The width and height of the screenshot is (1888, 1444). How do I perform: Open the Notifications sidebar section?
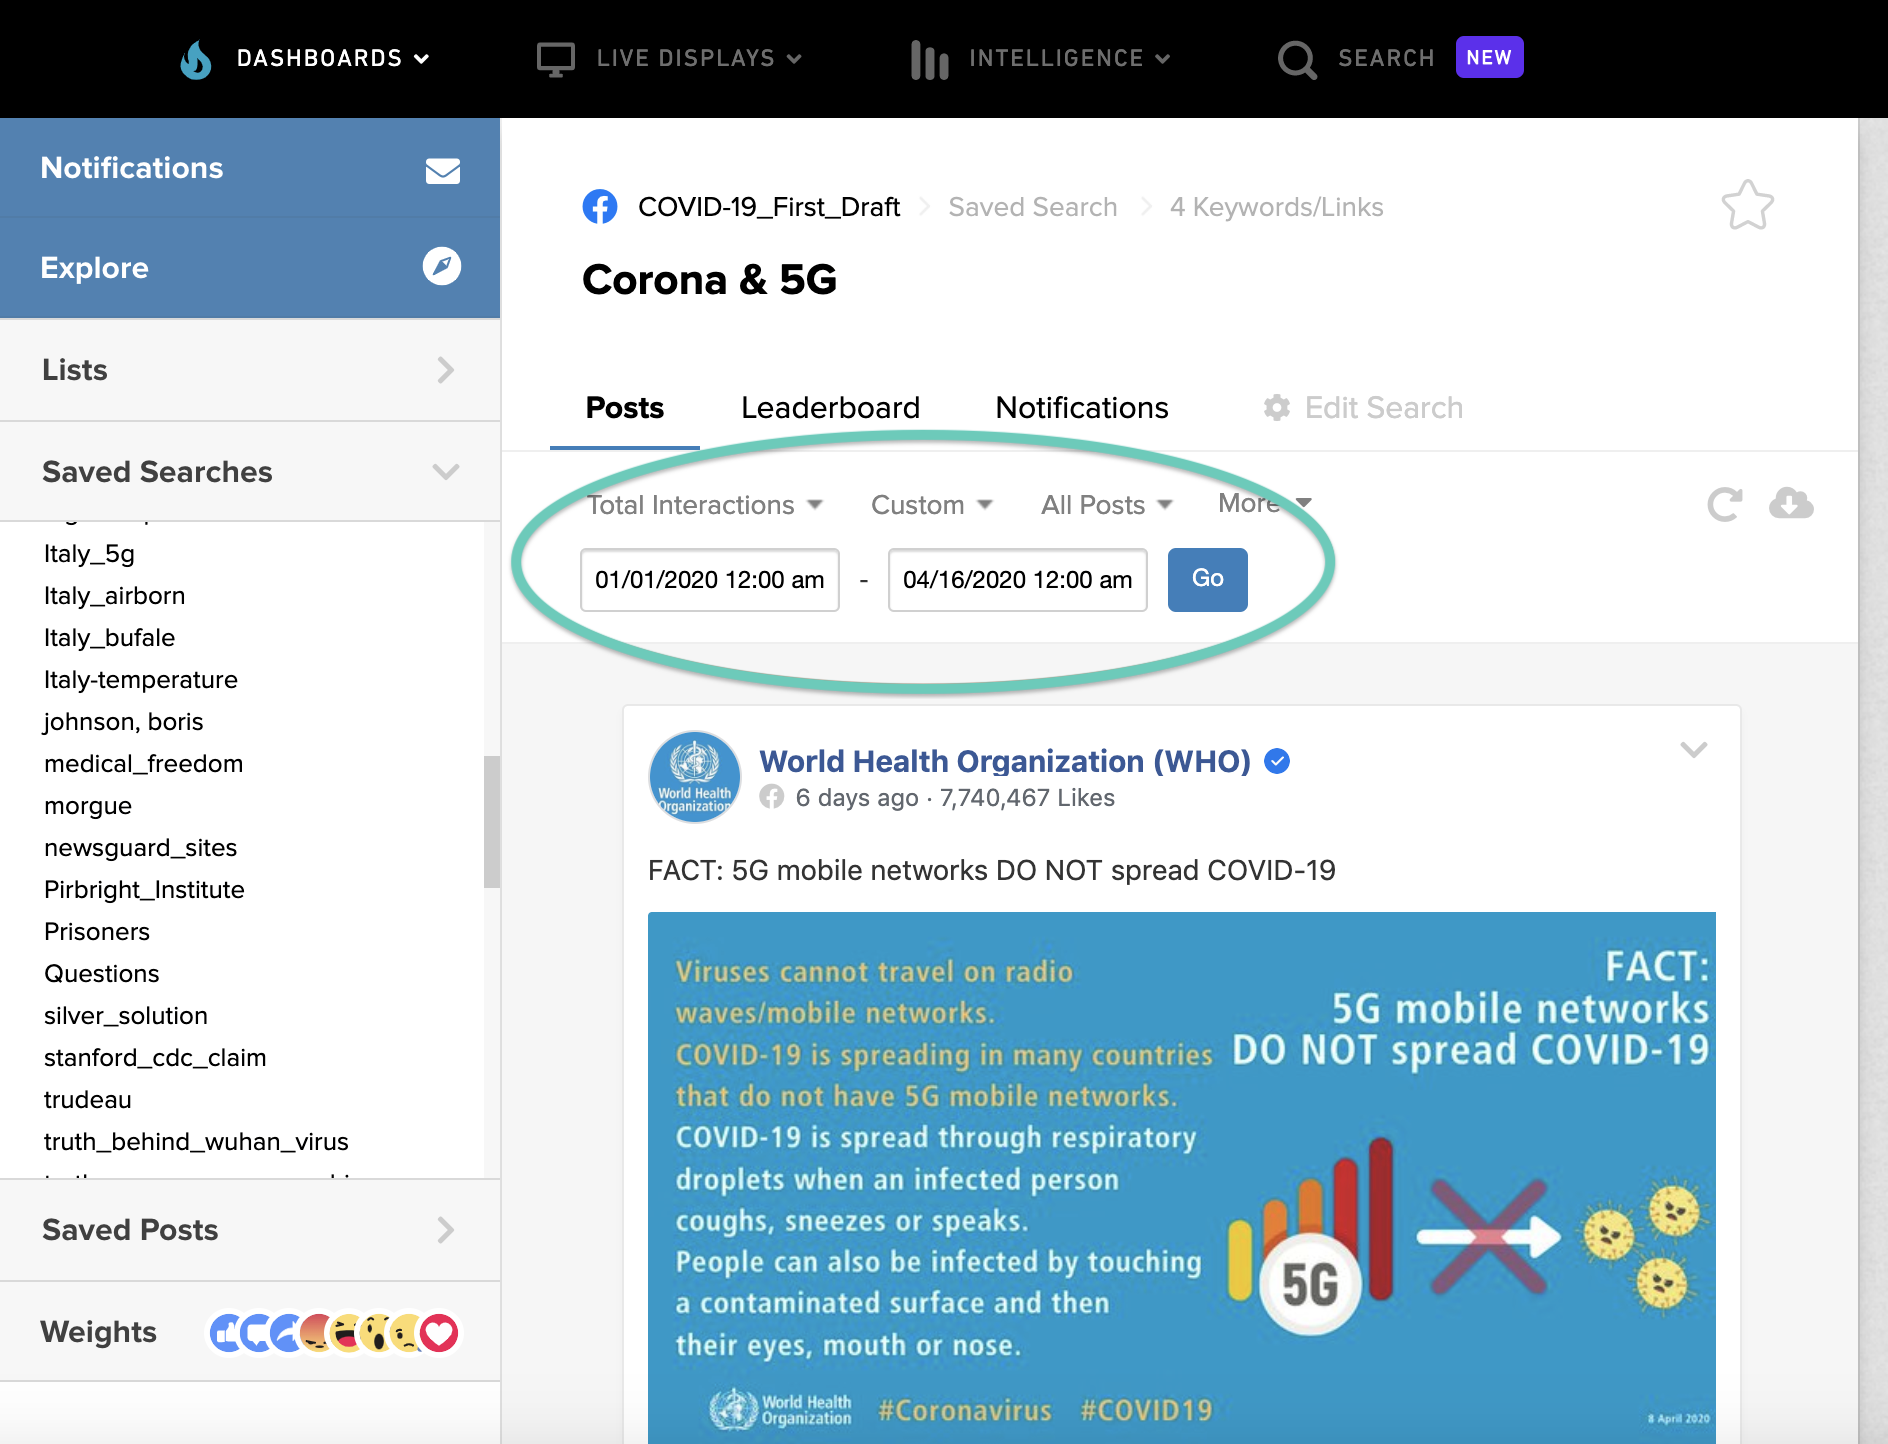point(250,168)
